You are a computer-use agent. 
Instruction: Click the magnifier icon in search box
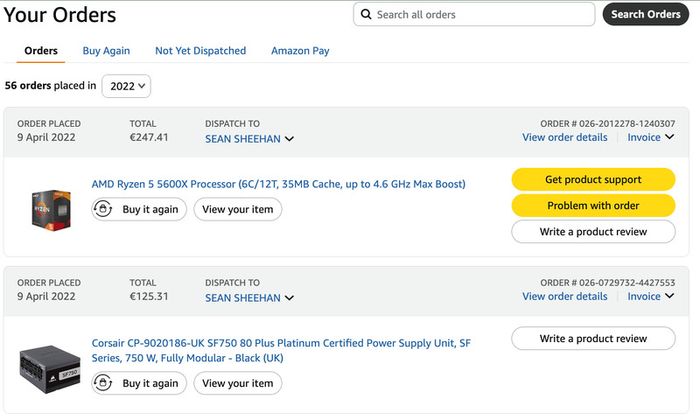click(x=366, y=14)
